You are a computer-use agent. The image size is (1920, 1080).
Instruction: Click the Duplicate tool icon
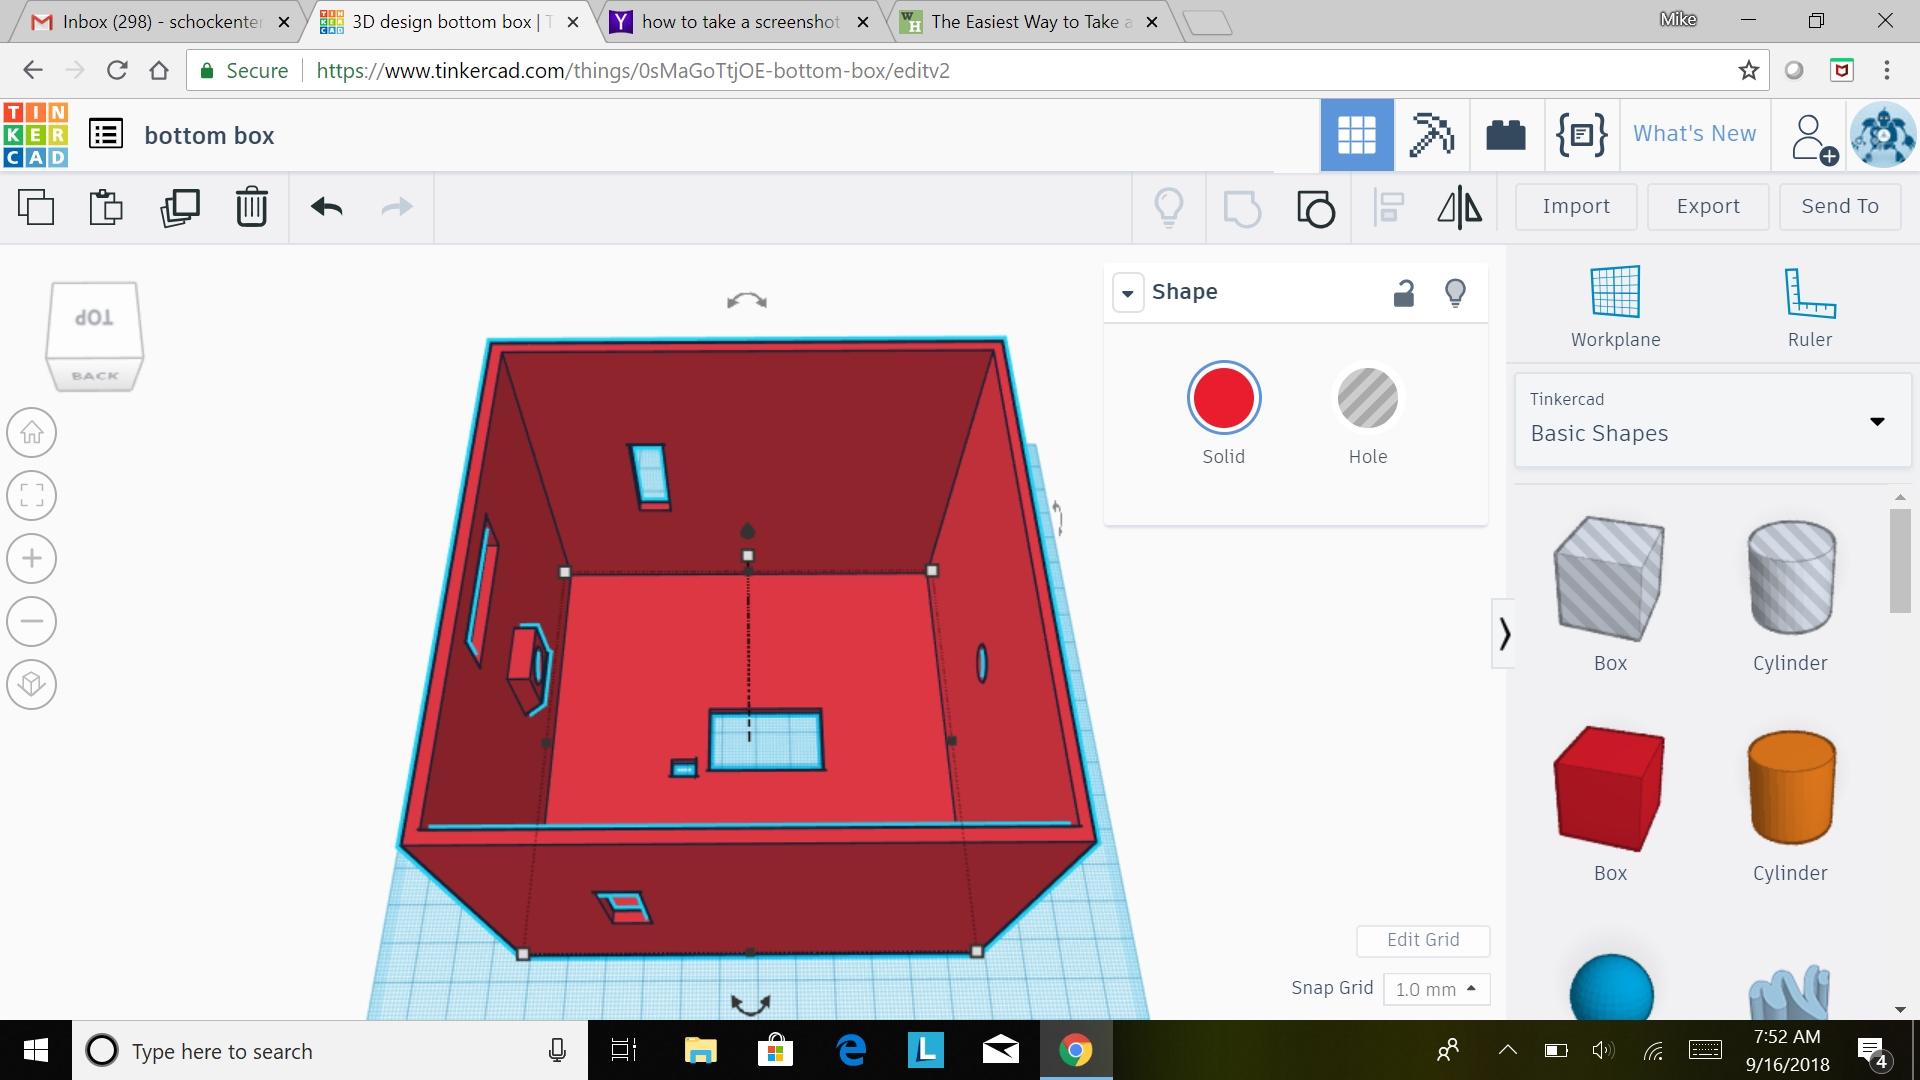(x=180, y=207)
